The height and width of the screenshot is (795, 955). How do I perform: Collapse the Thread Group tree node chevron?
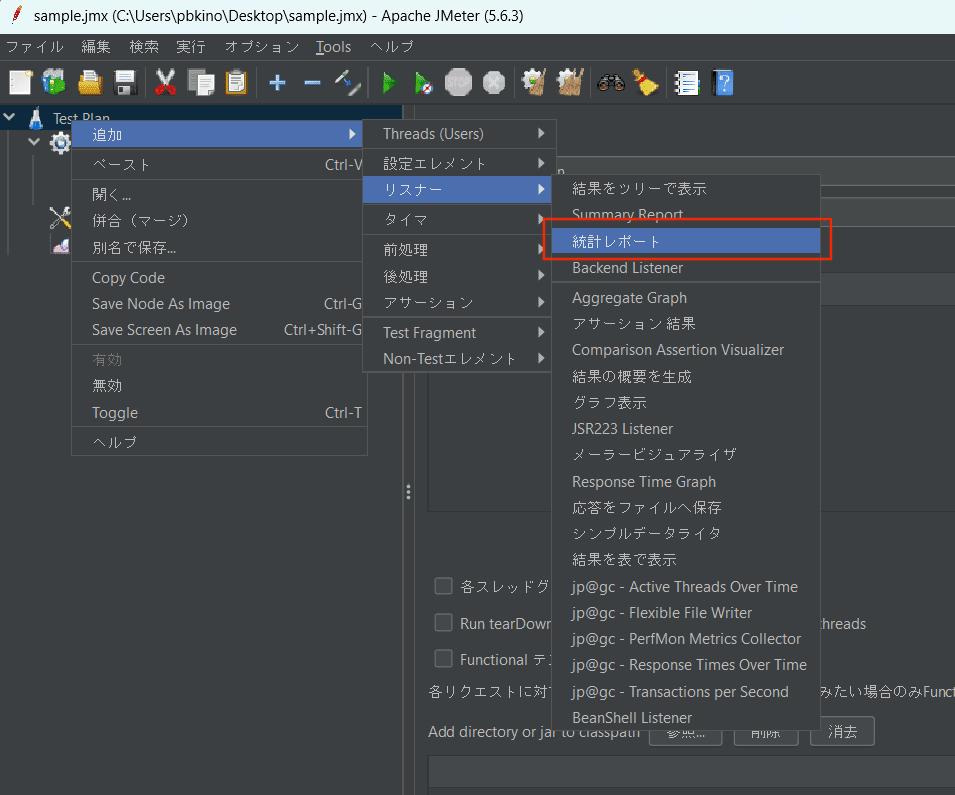34,141
